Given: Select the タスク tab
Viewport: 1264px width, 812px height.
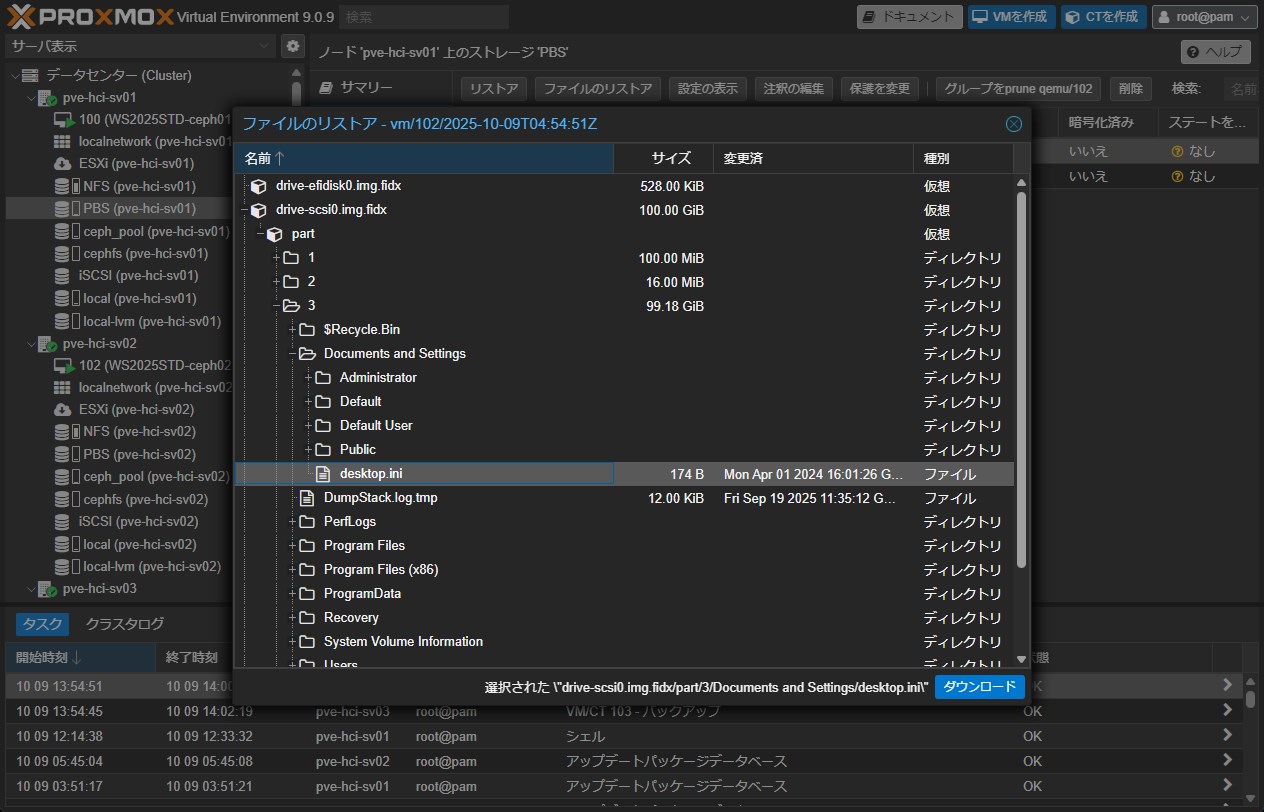Looking at the screenshot, I should click(42, 624).
